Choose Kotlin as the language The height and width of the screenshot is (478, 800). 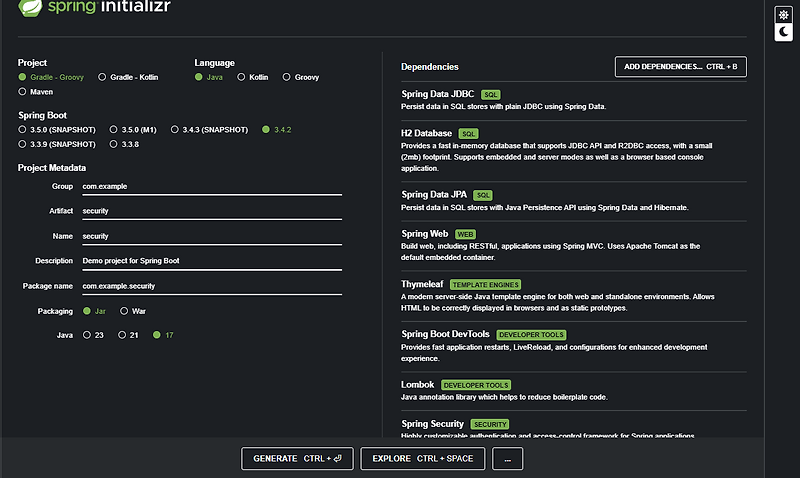click(253, 77)
